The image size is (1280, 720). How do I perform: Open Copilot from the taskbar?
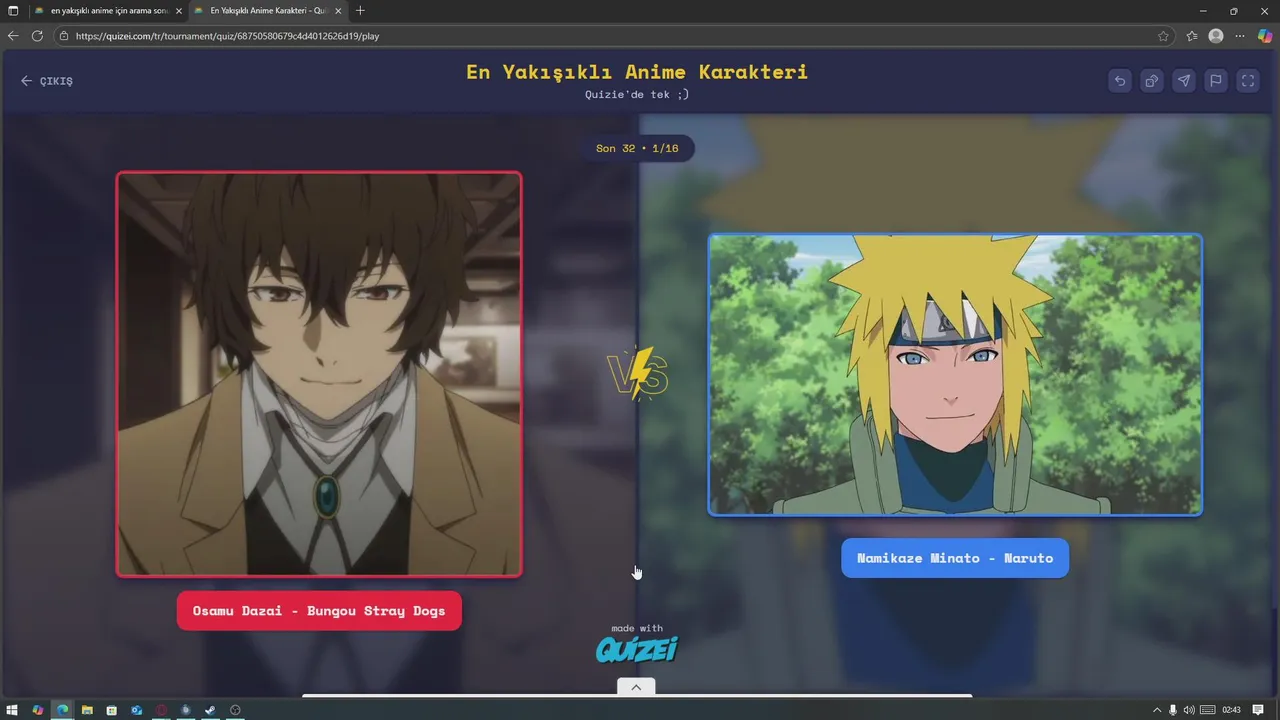click(x=38, y=710)
